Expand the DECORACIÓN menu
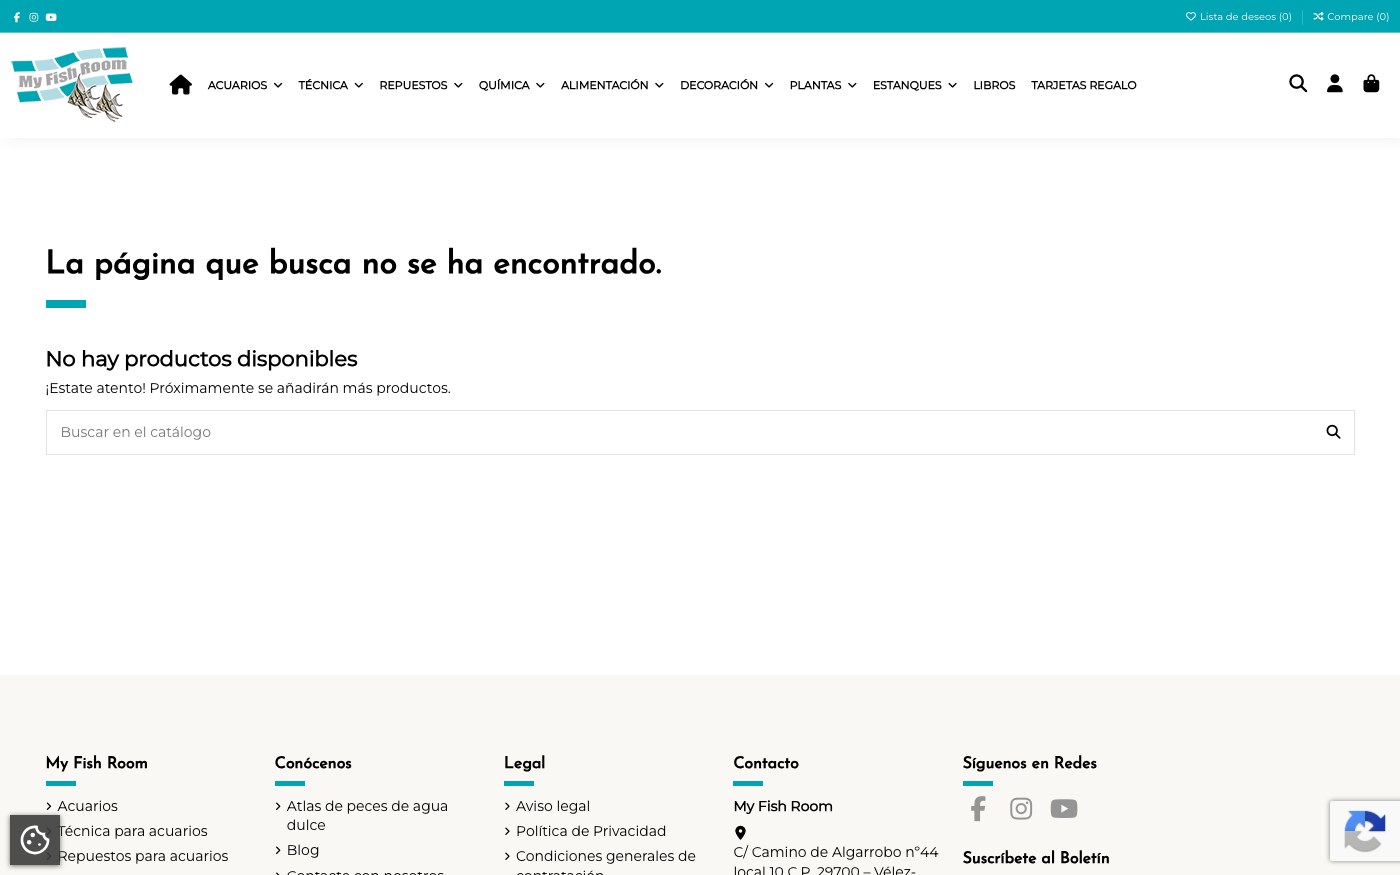 727,85
